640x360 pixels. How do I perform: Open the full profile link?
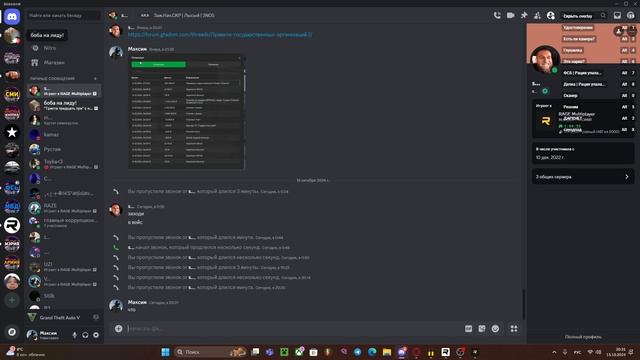click(x=583, y=337)
